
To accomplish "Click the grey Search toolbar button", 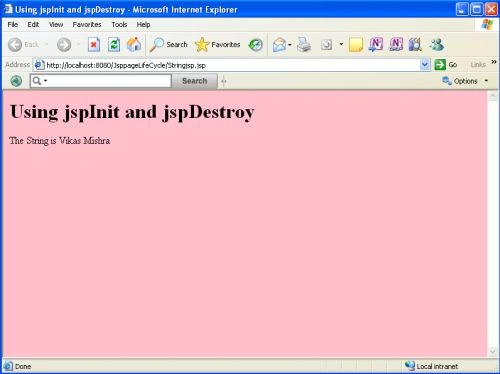I will pos(195,81).
